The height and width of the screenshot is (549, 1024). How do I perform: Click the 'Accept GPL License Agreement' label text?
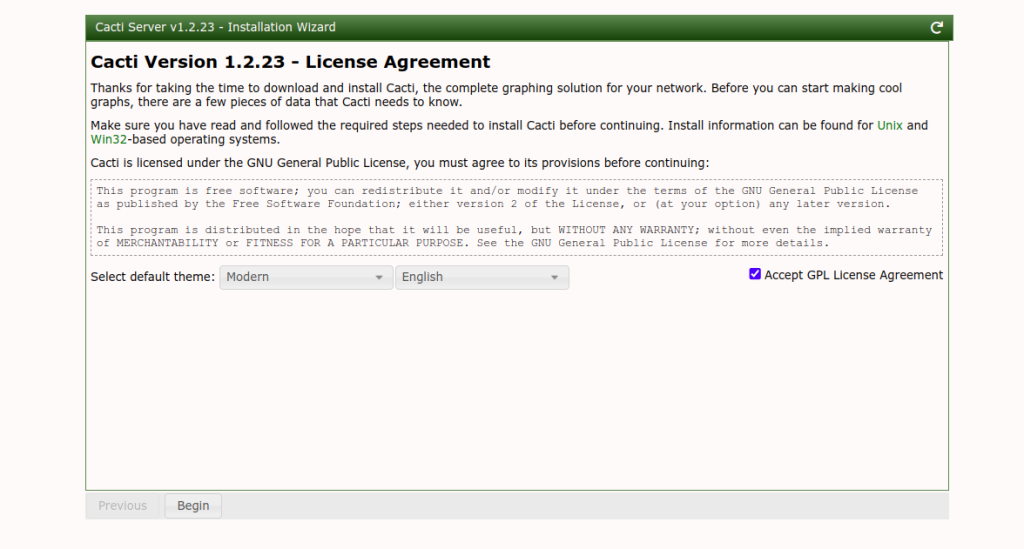(854, 275)
